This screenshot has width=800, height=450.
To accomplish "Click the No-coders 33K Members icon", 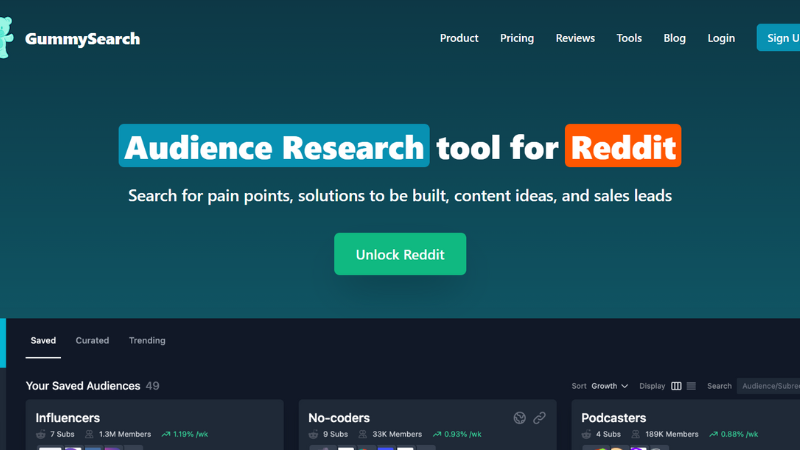I will pyautogui.click(x=363, y=434).
